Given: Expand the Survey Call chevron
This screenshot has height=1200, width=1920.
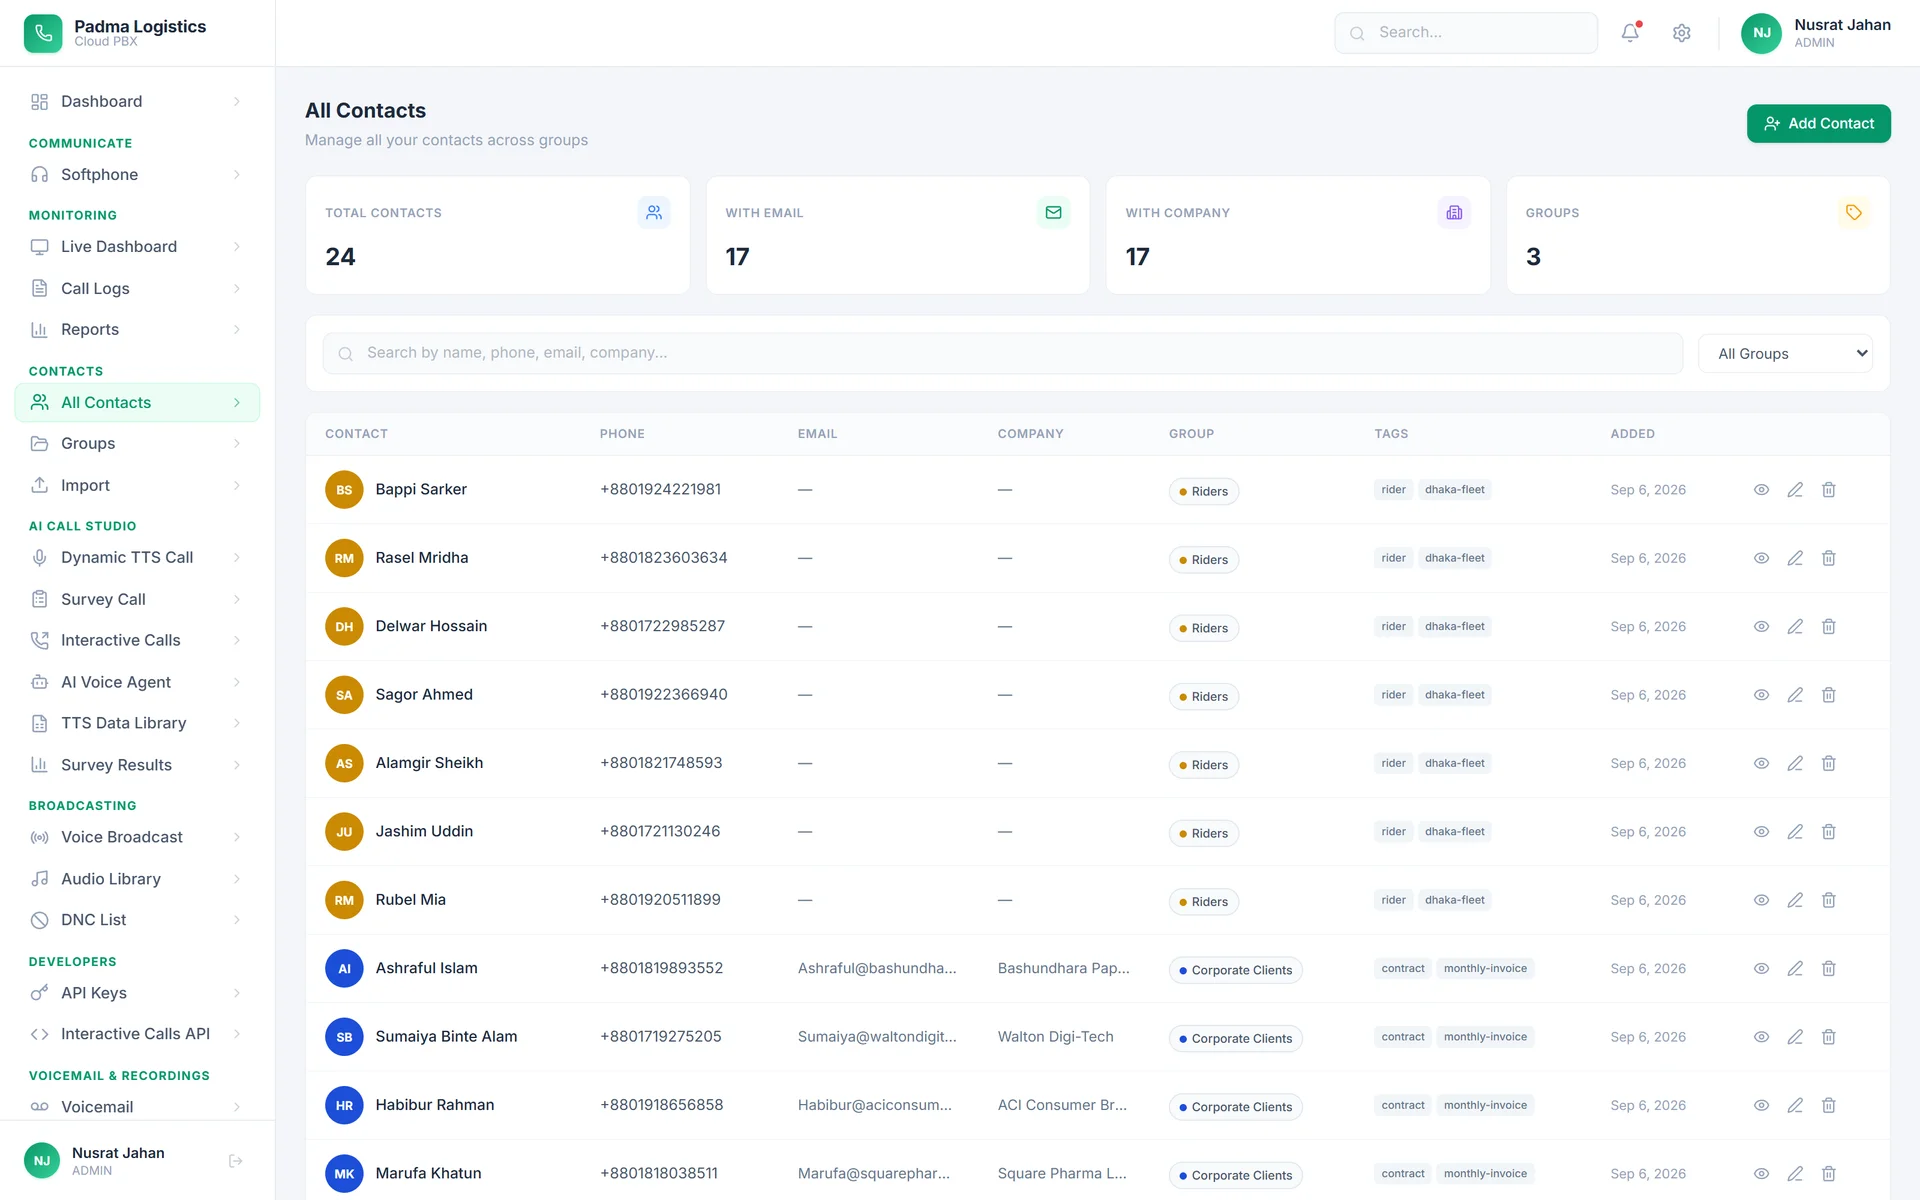Looking at the screenshot, I should [237, 599].
